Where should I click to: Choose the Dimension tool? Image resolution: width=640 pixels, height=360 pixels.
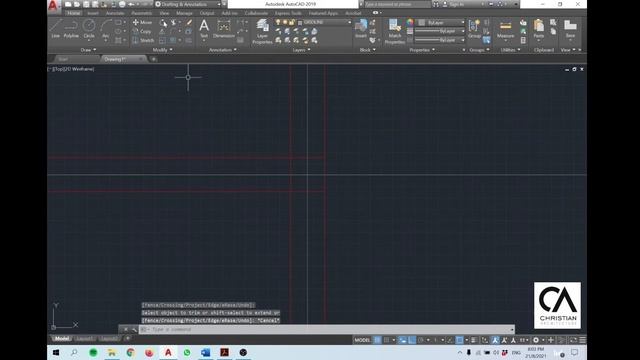tap(224, 29)
